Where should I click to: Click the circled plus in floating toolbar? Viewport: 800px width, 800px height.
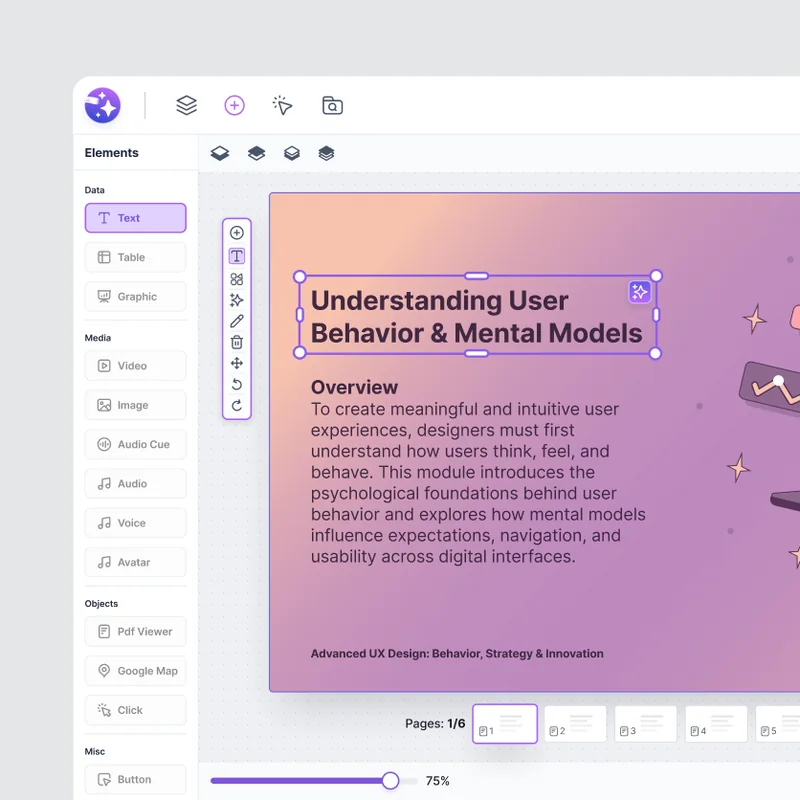[x=237, y=233]
